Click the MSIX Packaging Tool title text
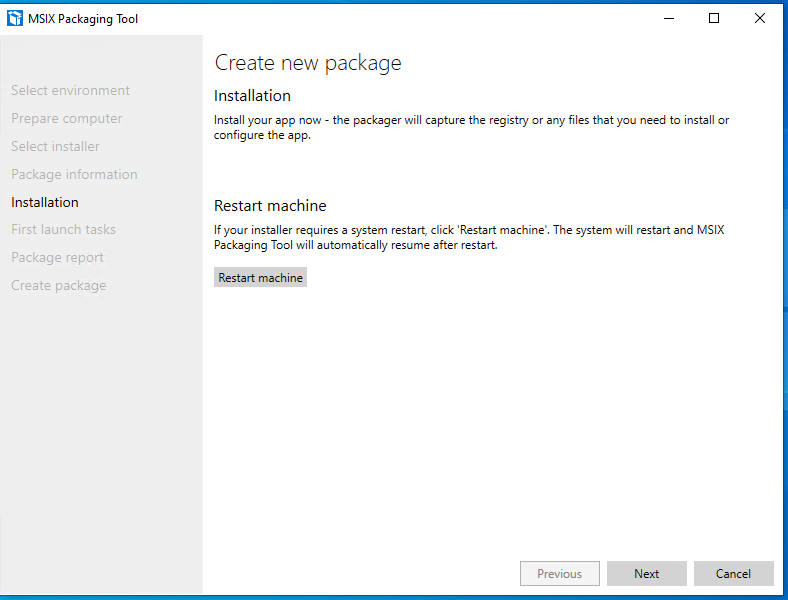Viewport: 788px width, 600px height. [x=83, y=19]
